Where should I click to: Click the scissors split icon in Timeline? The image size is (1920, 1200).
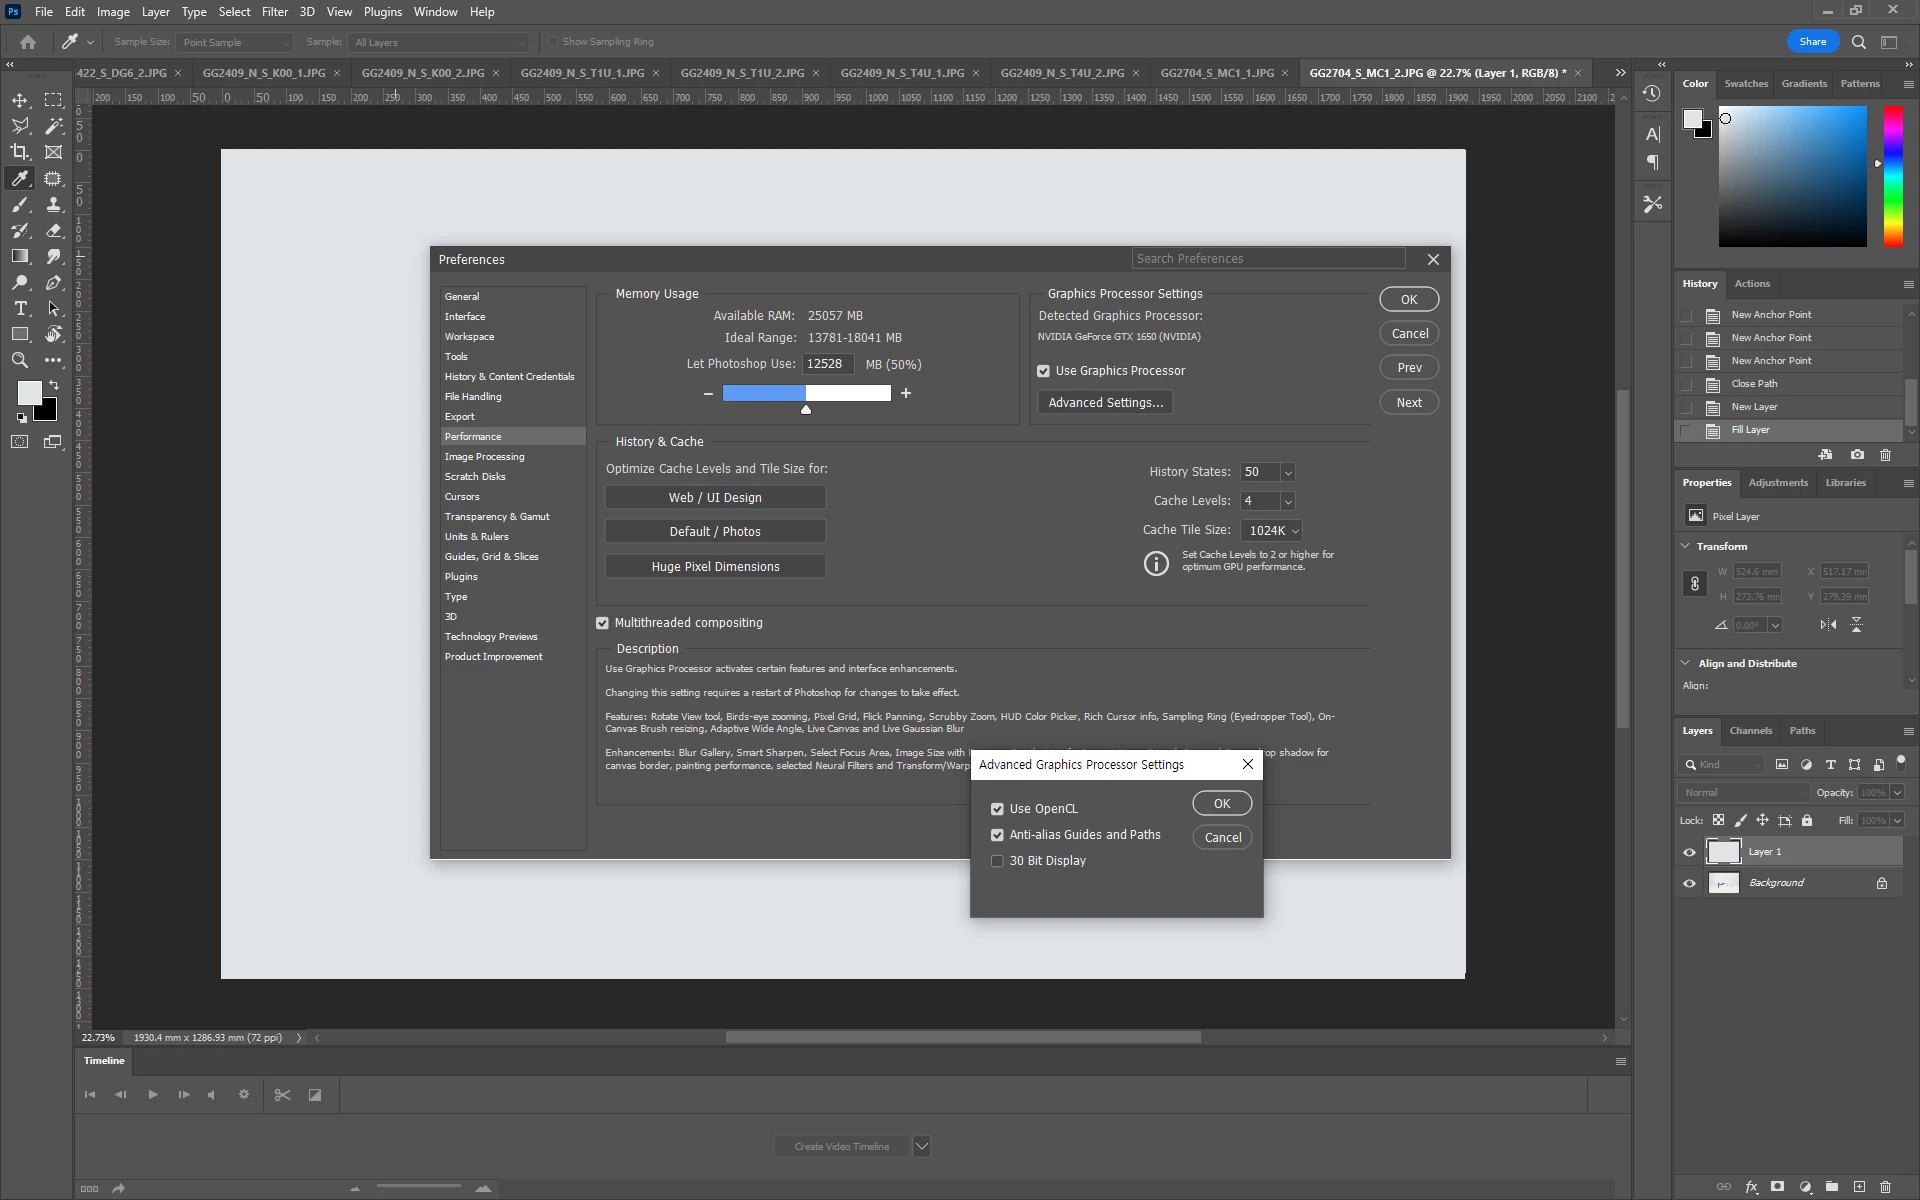coord(282,1095)
